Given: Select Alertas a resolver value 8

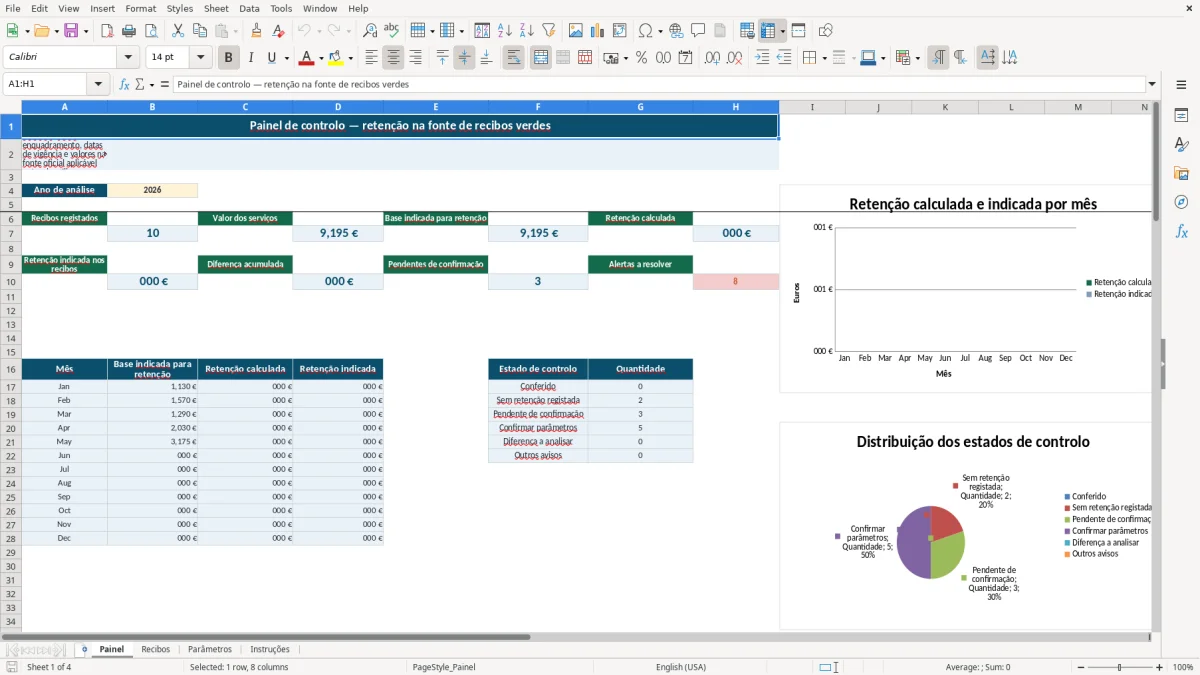Looking at the screenshot, I should pos(735,282).
